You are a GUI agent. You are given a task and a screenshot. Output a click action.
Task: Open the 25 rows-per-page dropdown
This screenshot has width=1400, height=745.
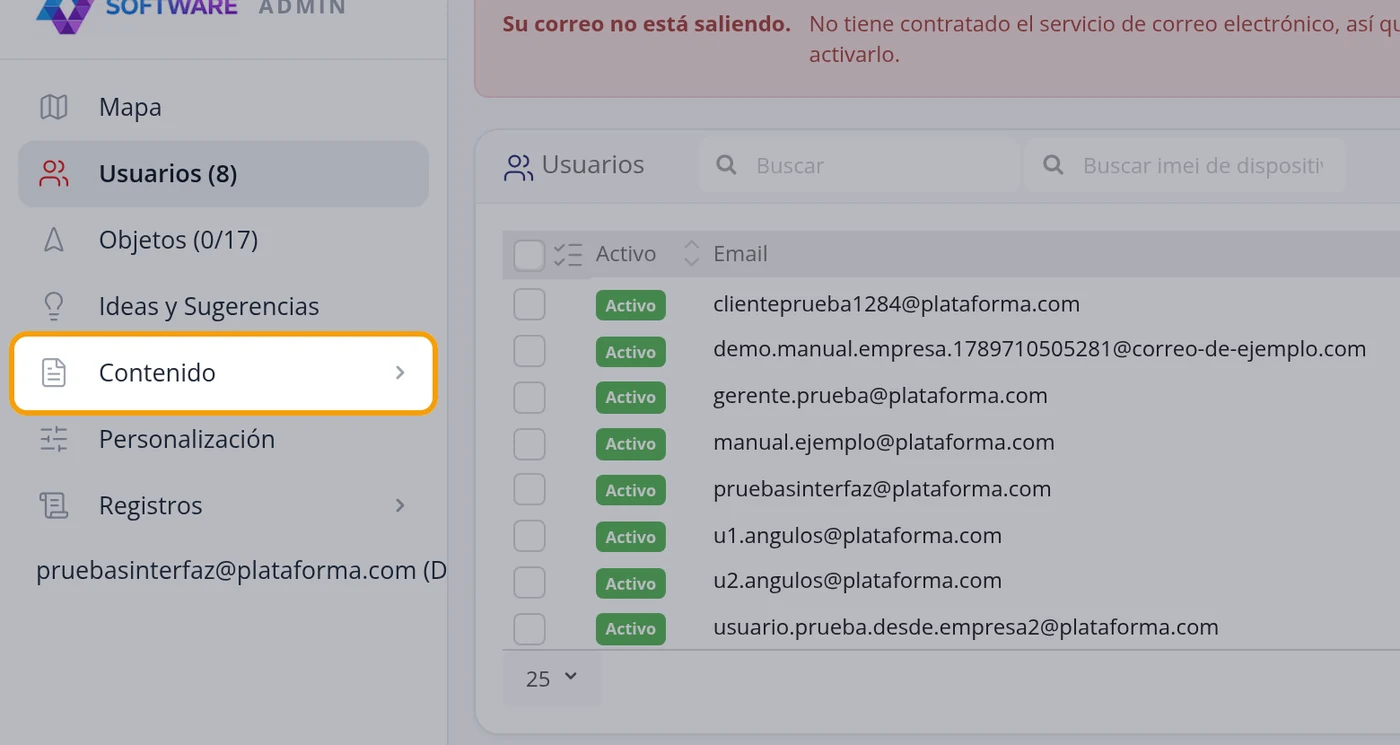click(x=552, y=678)
